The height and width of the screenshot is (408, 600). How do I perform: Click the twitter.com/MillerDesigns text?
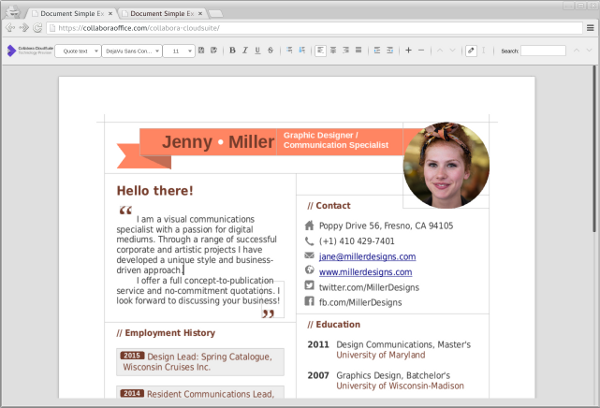[369, 287]
